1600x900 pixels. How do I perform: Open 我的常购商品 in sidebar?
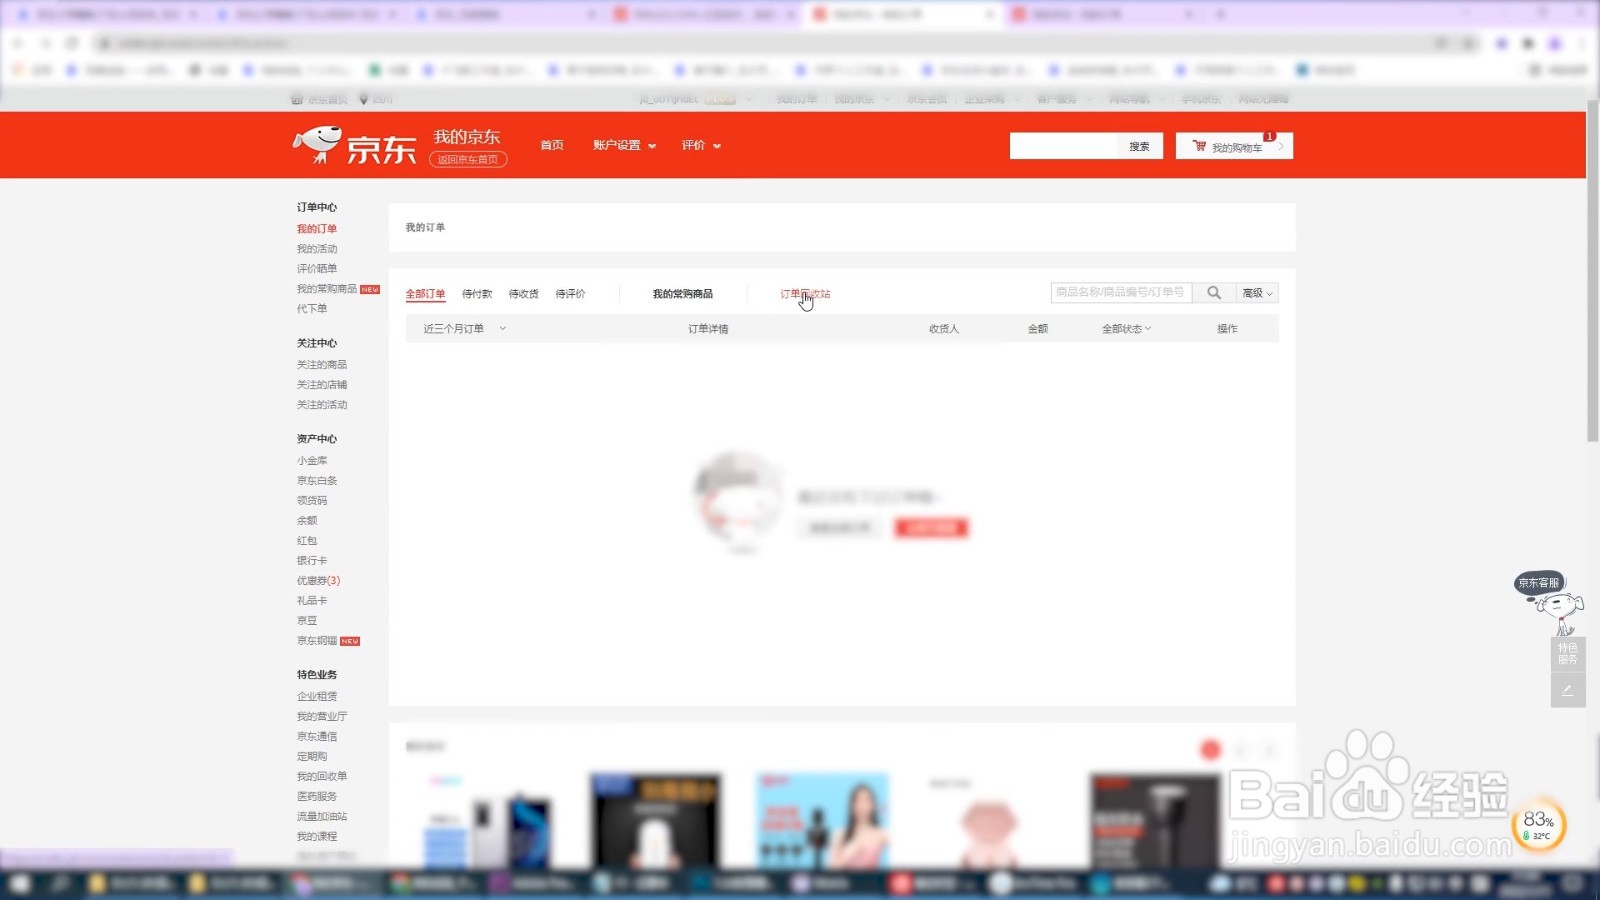click(x=327, y=289)
